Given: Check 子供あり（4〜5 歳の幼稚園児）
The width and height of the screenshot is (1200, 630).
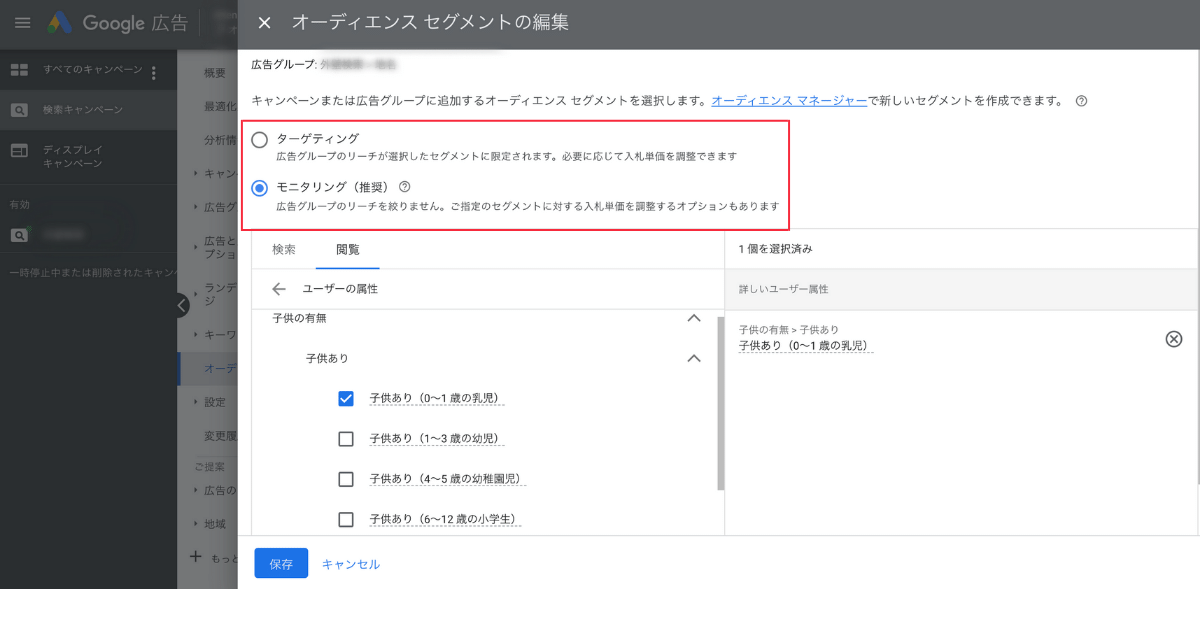Looking at the screenshot, I should pos(346,479).
